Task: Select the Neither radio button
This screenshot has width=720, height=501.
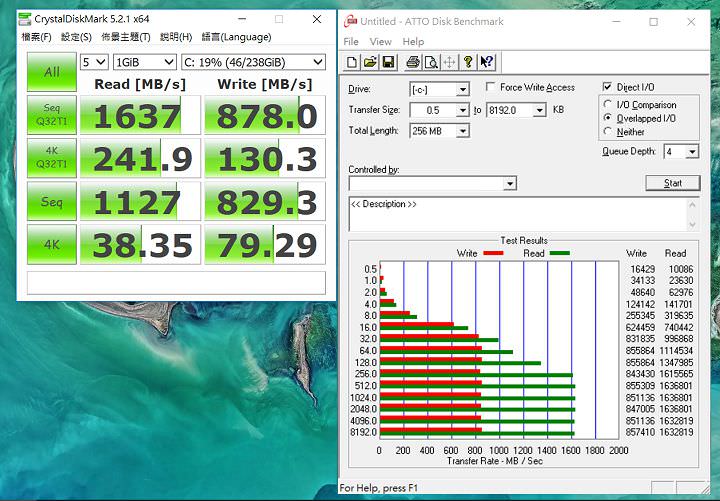Action: 608,132
